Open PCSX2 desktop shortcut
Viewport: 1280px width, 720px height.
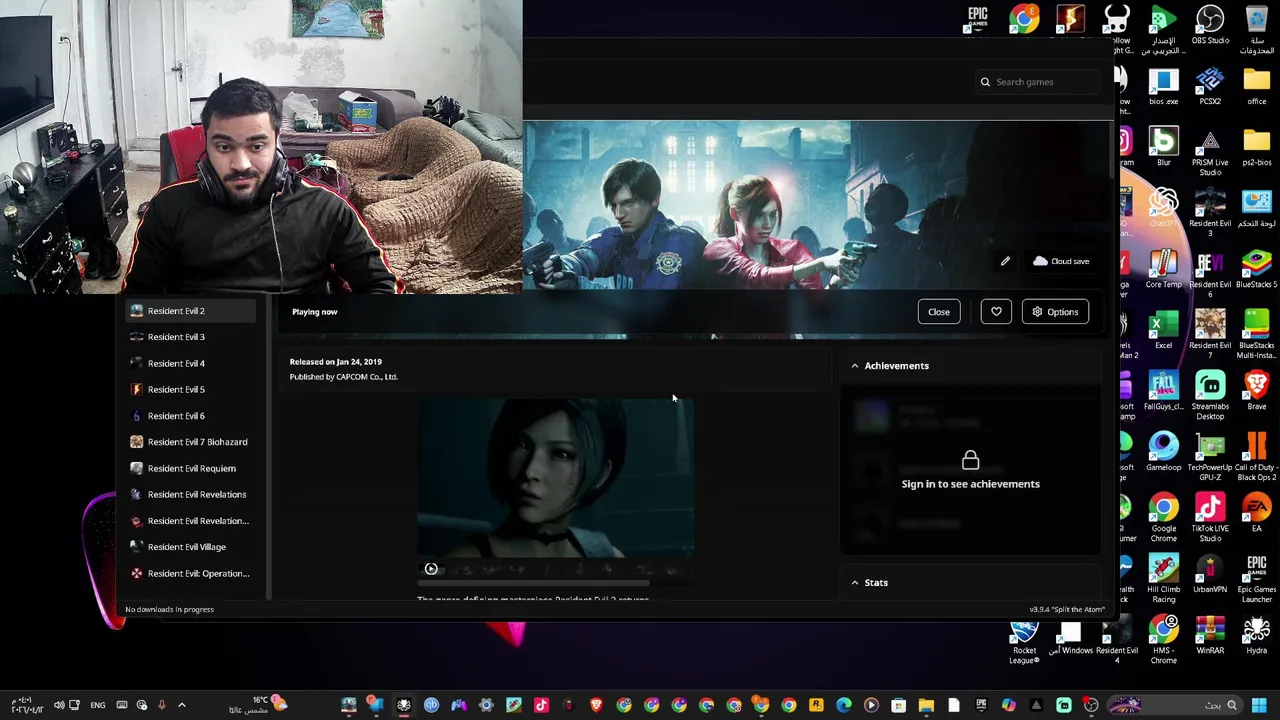click(x=1210, y=87)
